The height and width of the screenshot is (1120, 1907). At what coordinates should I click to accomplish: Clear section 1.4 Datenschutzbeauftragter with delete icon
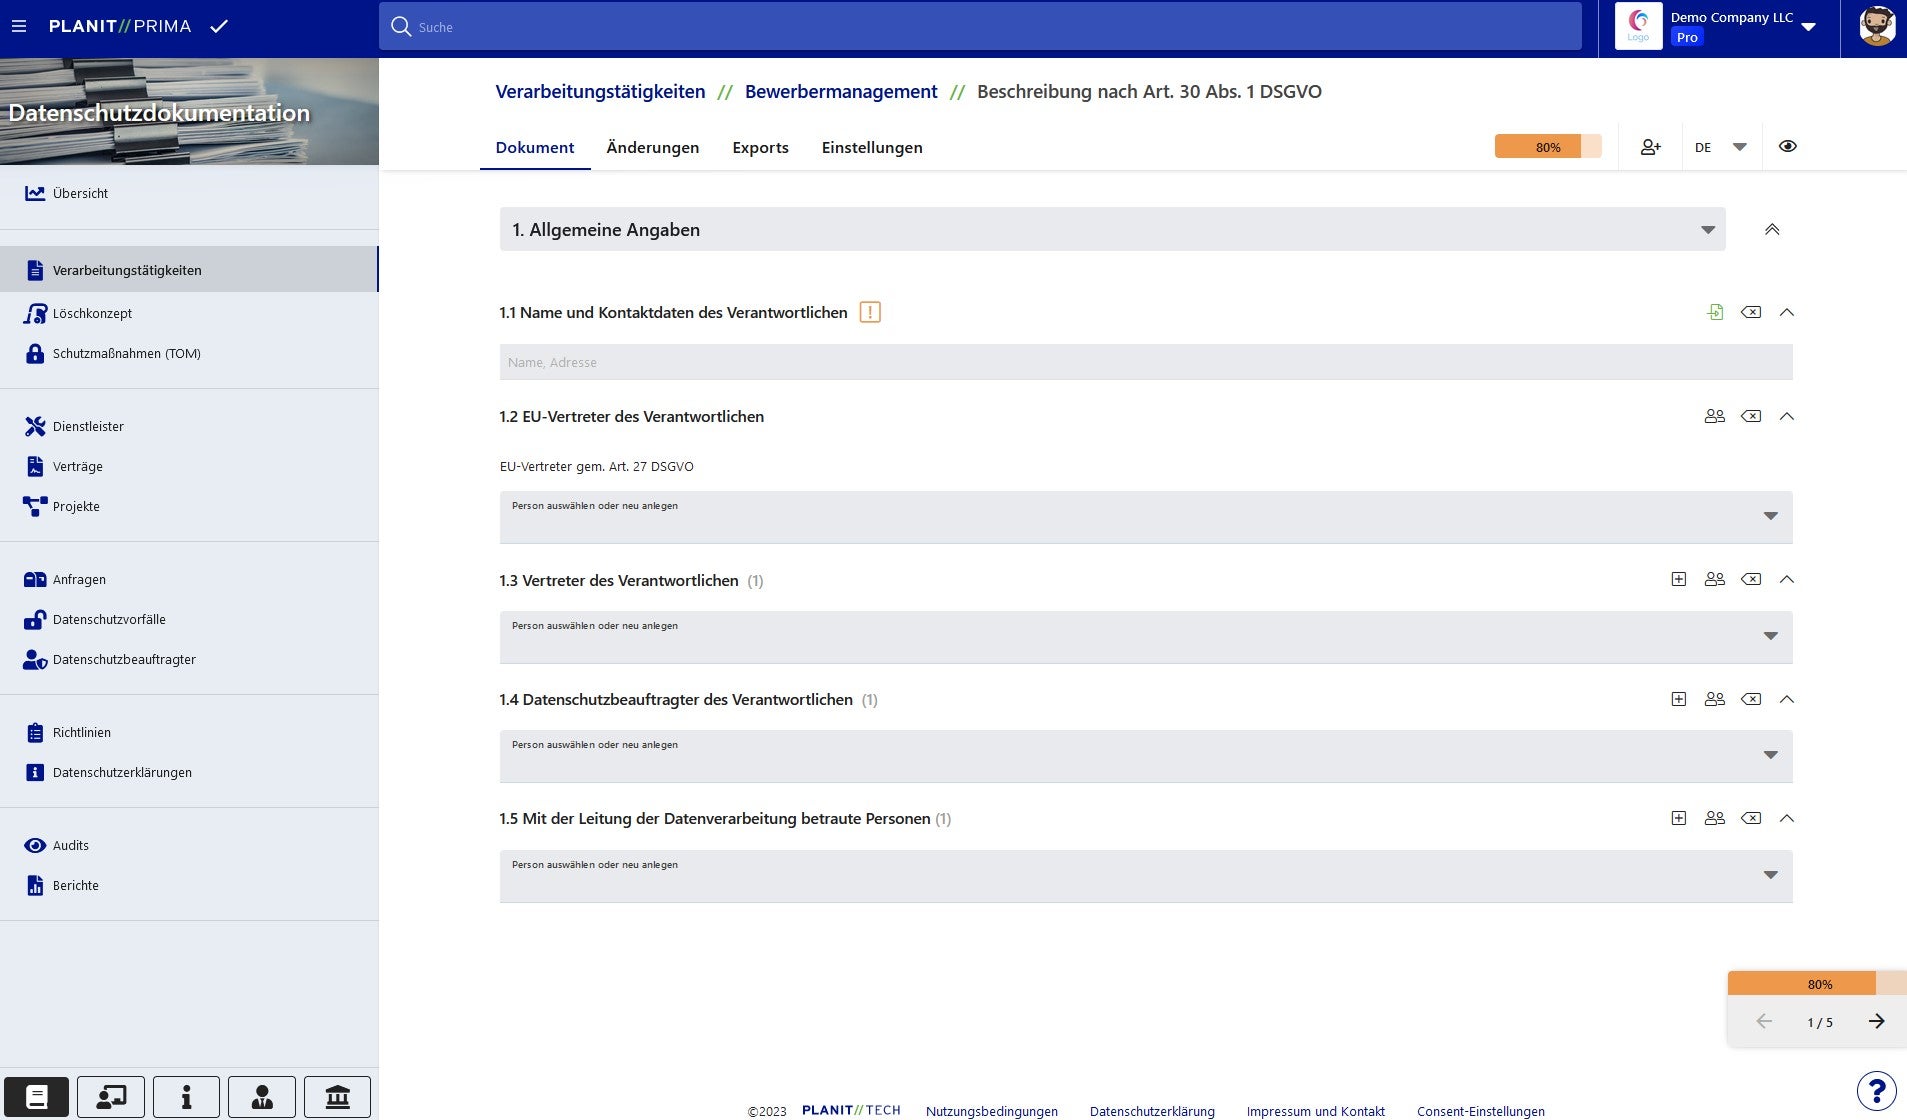[1751, 699]
